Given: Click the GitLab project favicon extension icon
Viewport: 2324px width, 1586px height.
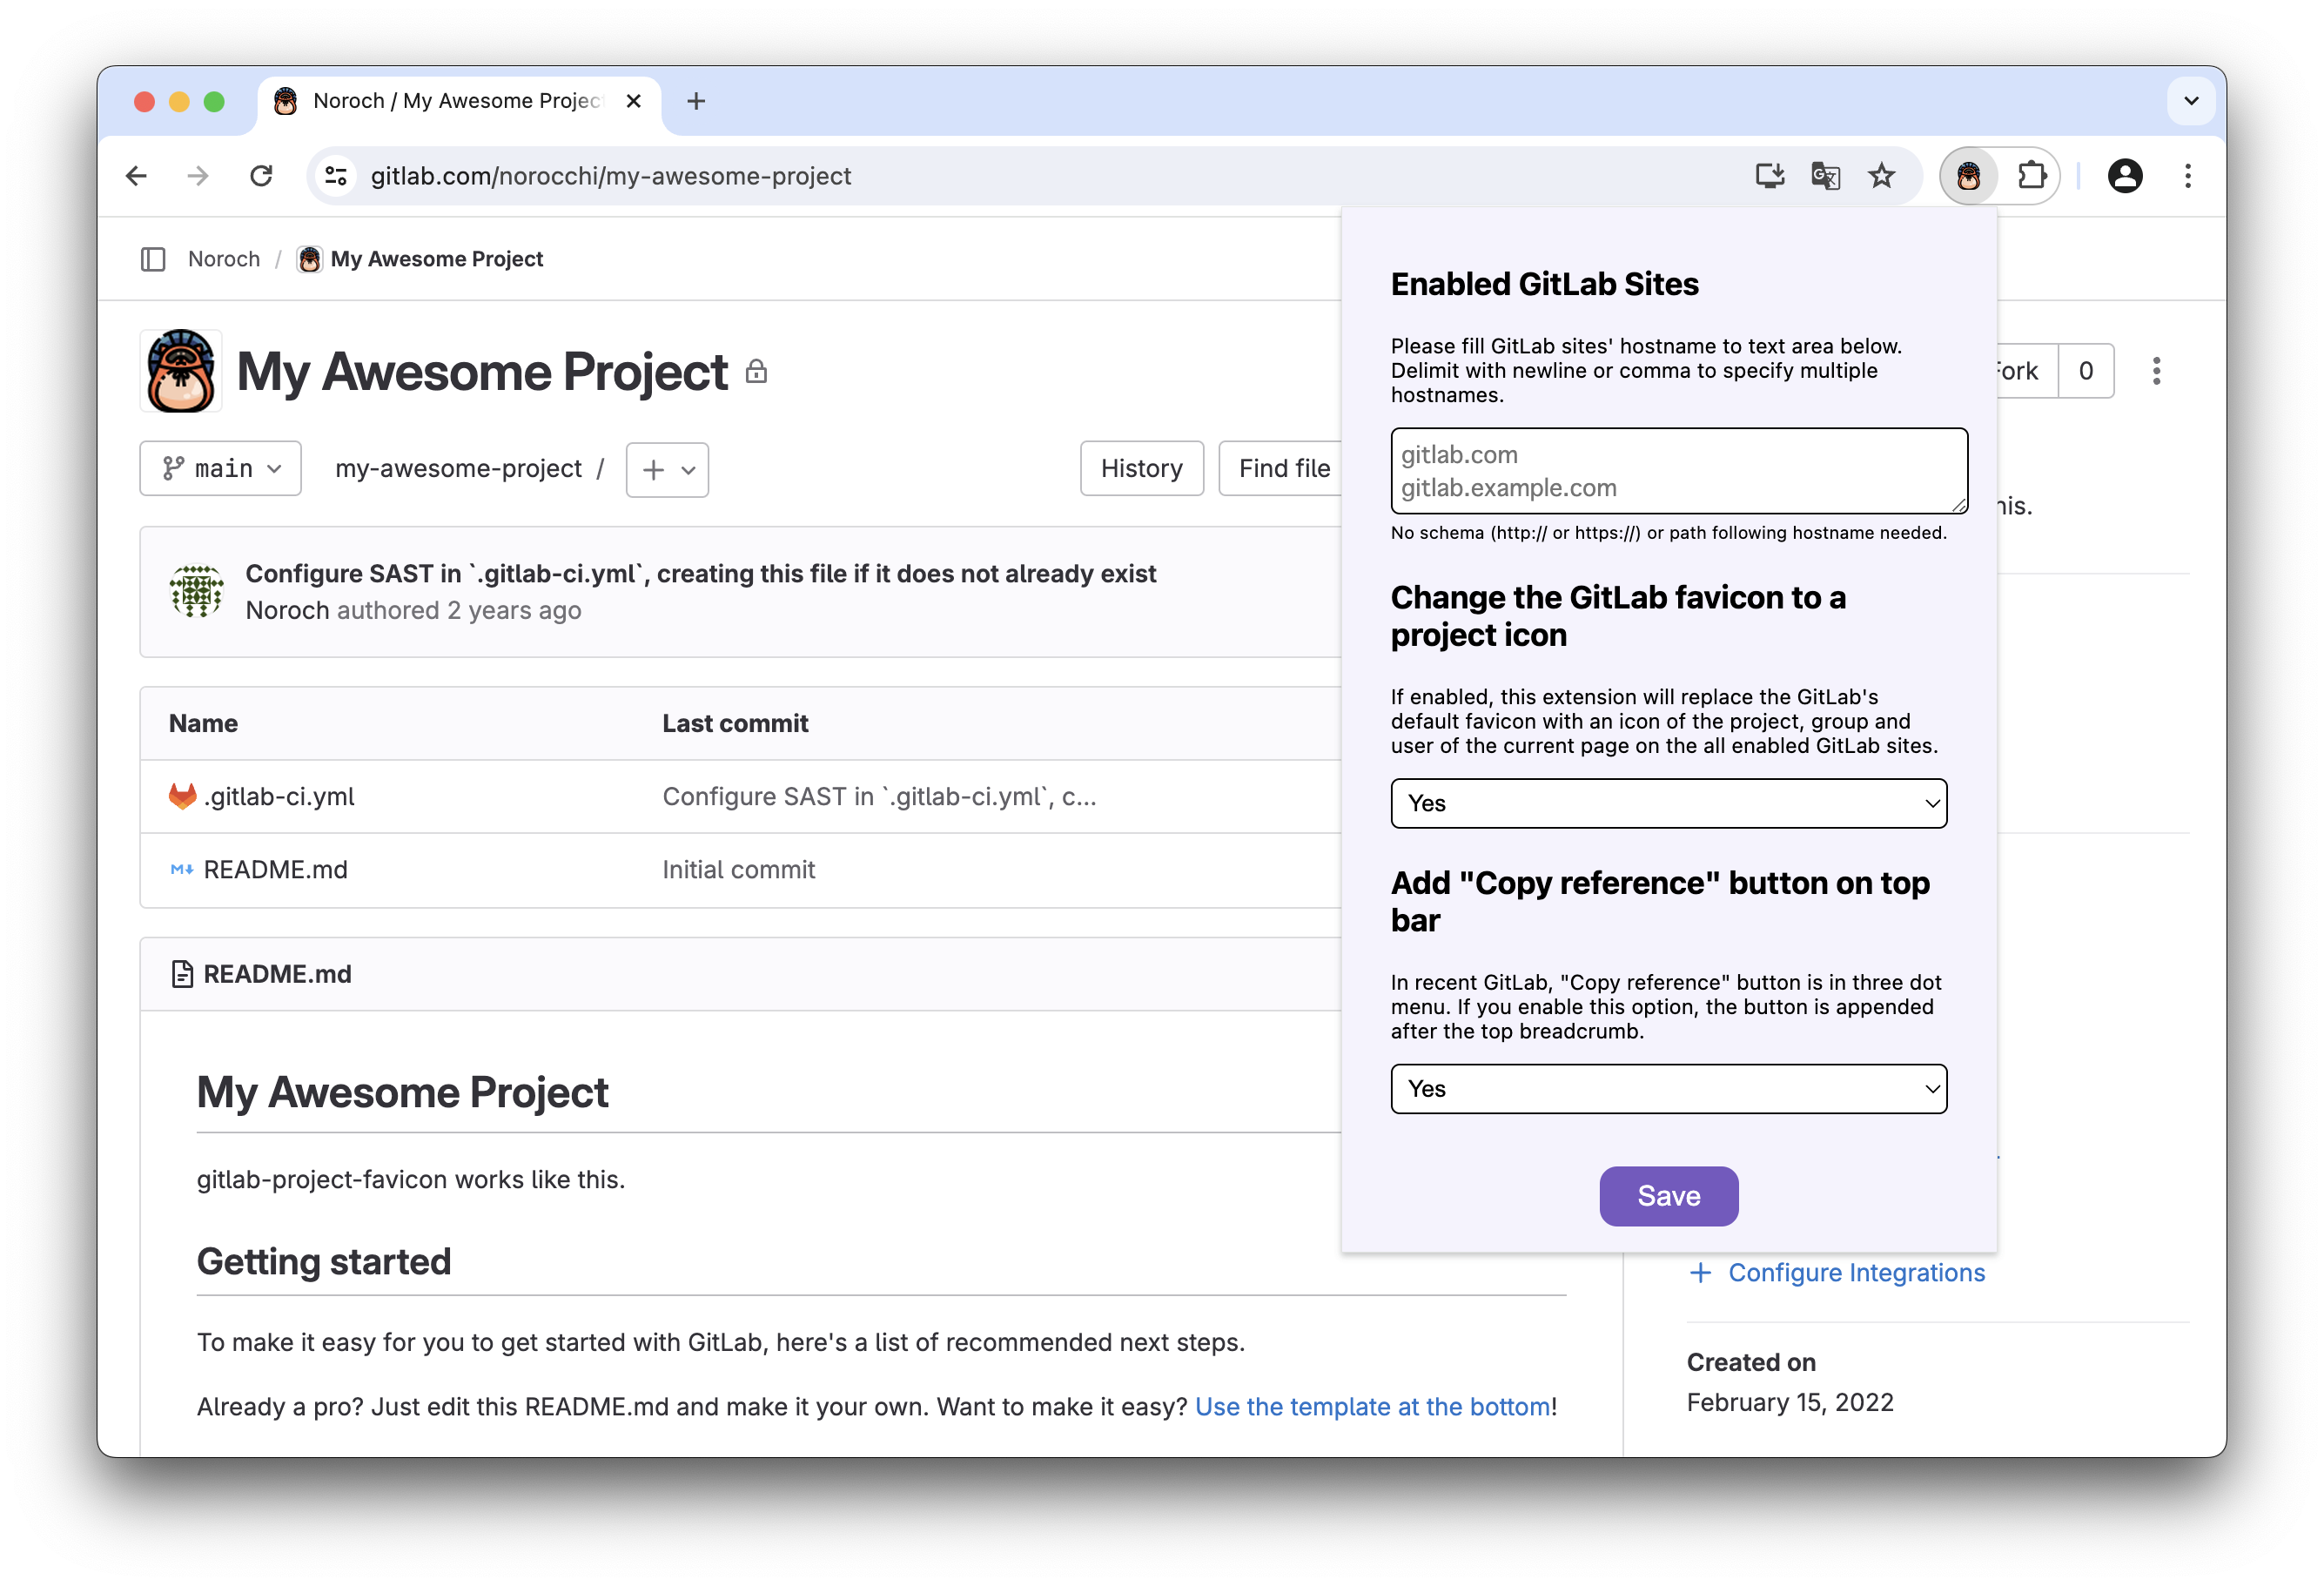Looking at the screenshot, I should (x=1968, y=176).
